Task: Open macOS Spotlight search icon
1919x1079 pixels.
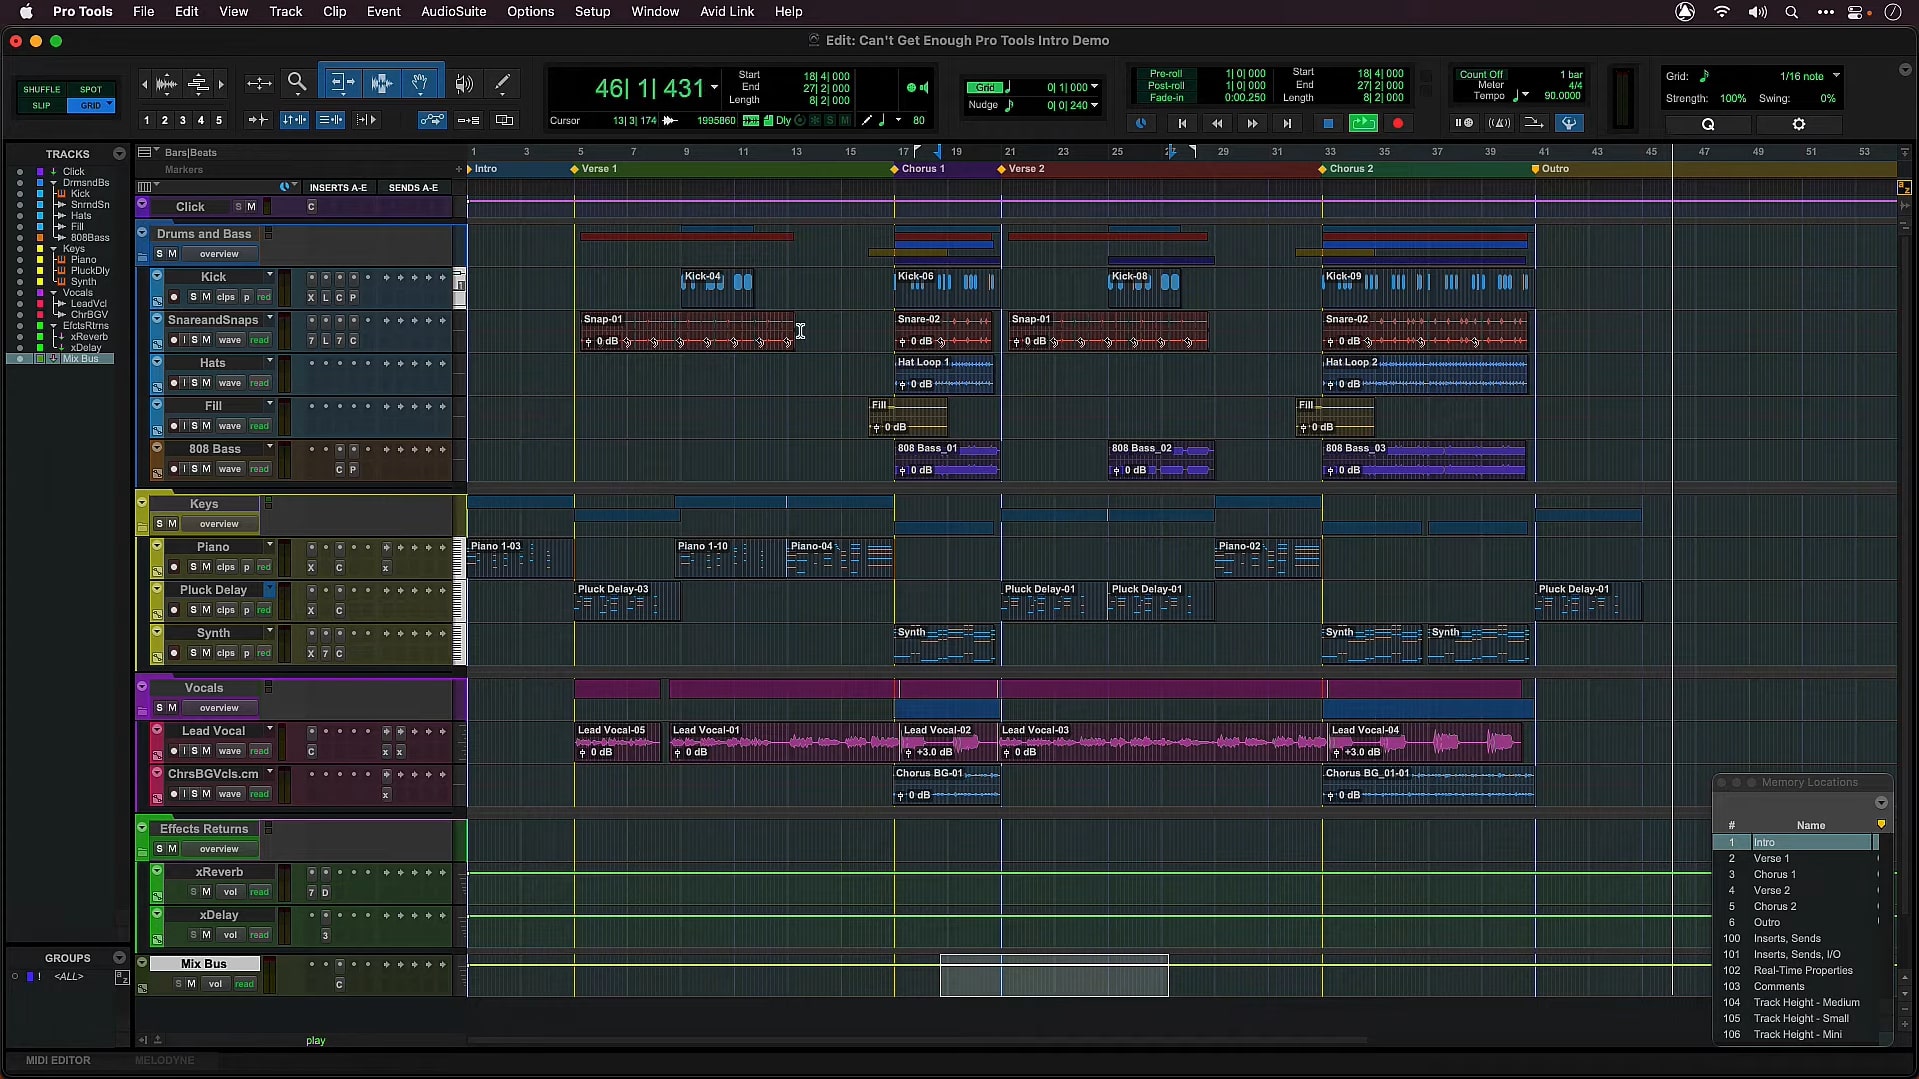Action: click(x=1791, y=12)
